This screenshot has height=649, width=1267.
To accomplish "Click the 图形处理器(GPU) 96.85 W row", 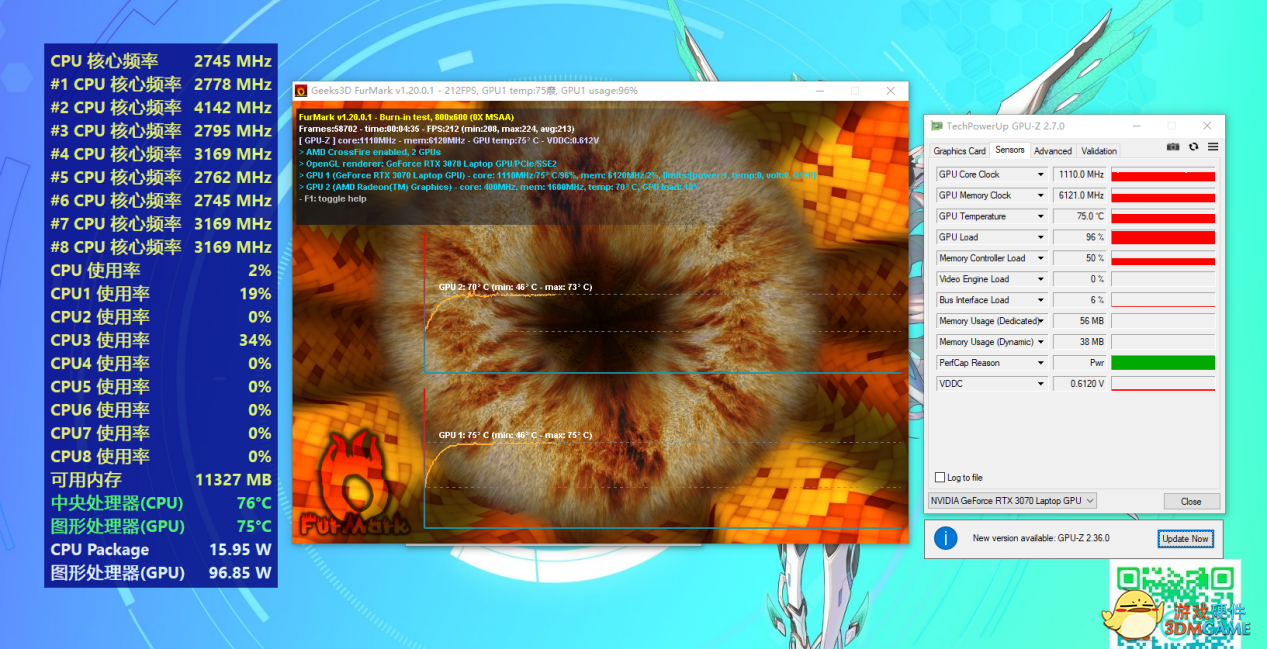I will point(161,573).
